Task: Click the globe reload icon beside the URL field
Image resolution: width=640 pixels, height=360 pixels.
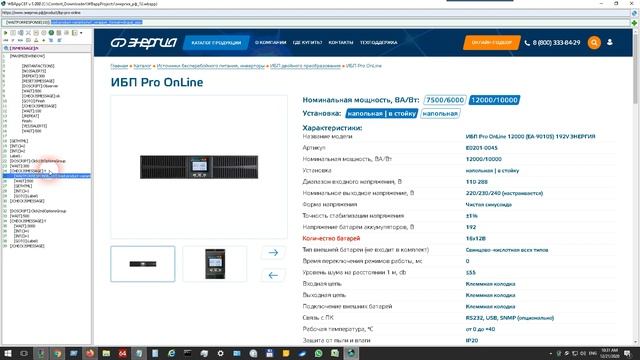Action: pyautogui.click(x=634, y=13)
